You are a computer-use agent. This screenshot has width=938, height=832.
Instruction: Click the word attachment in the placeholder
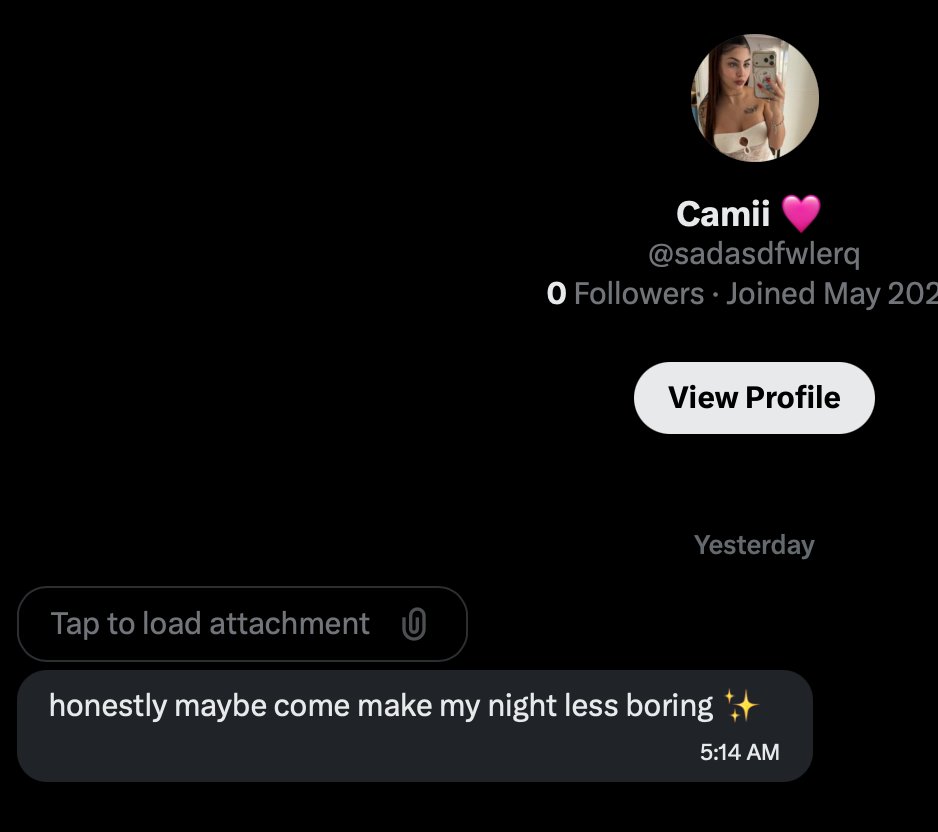point(290,624)
